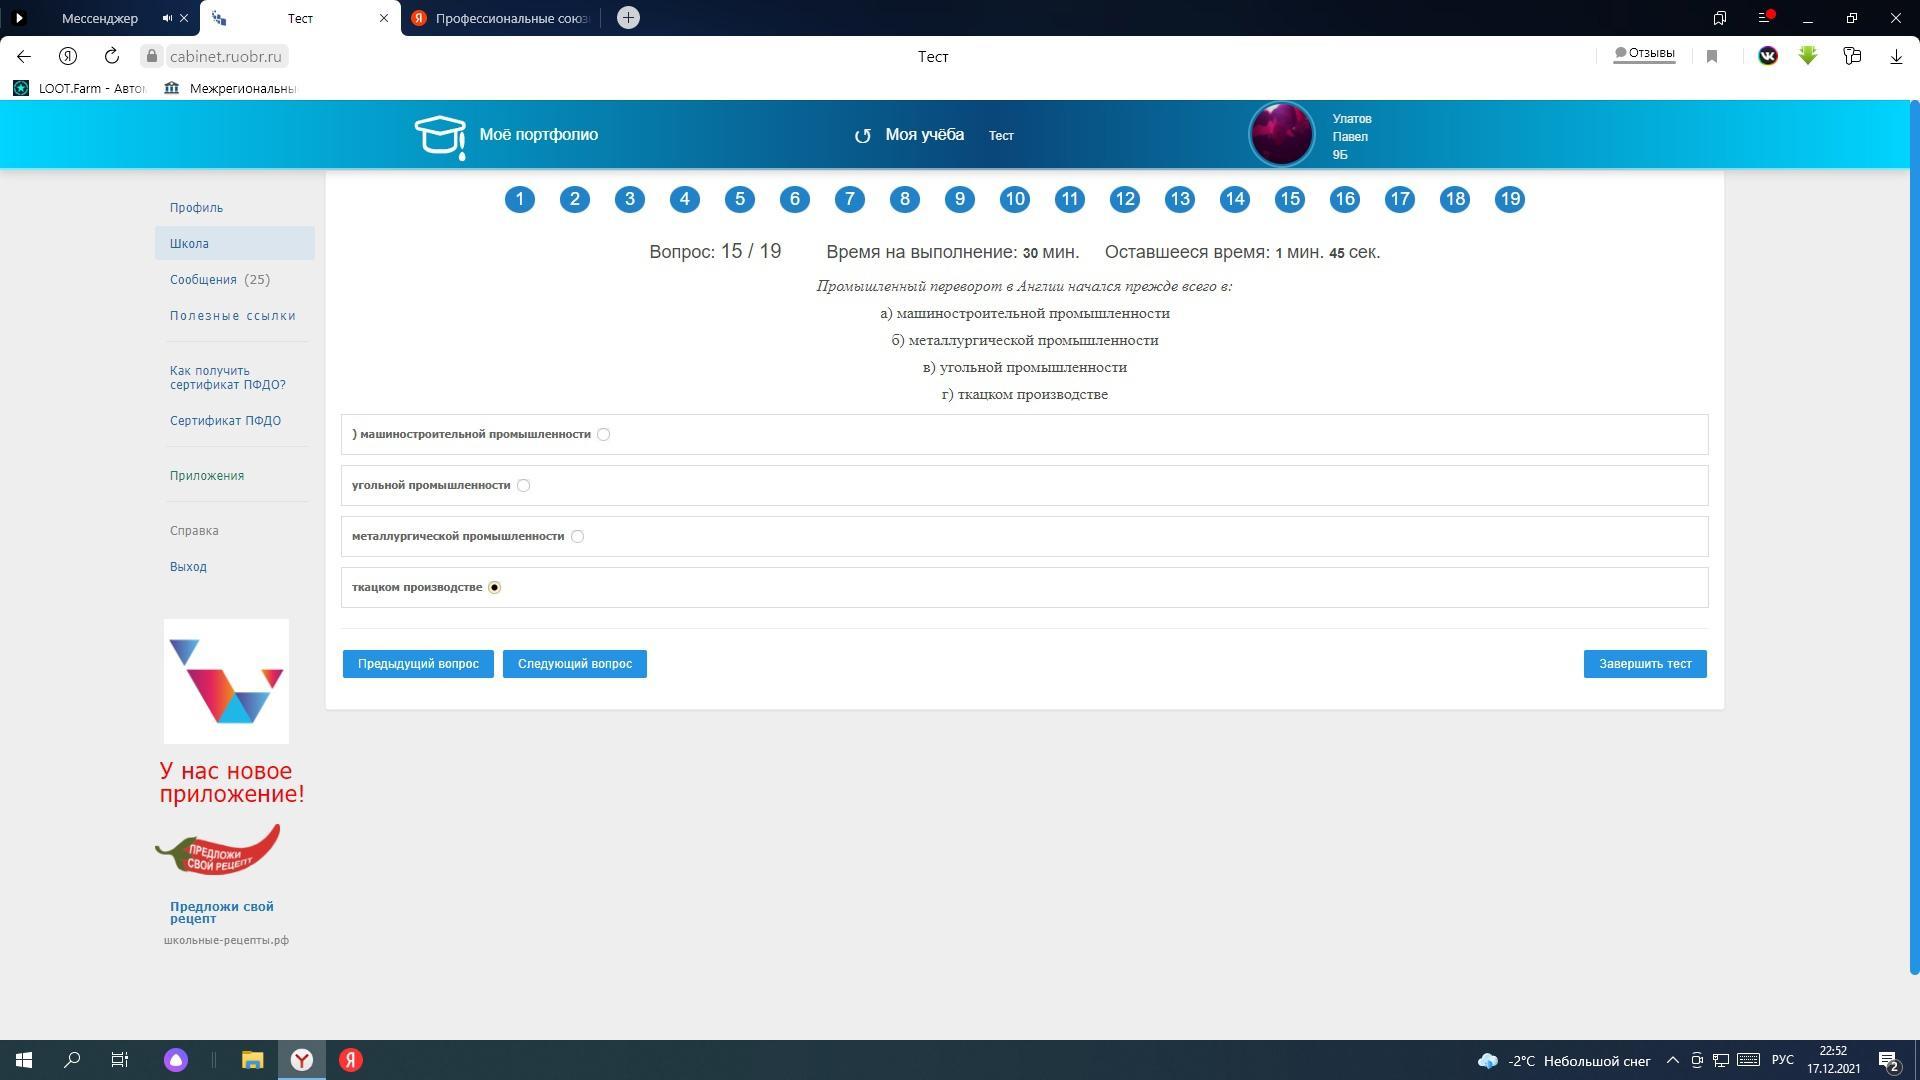
Task: Open Сообщения in the sidebar menu
Action: click(x=203, y=280)
